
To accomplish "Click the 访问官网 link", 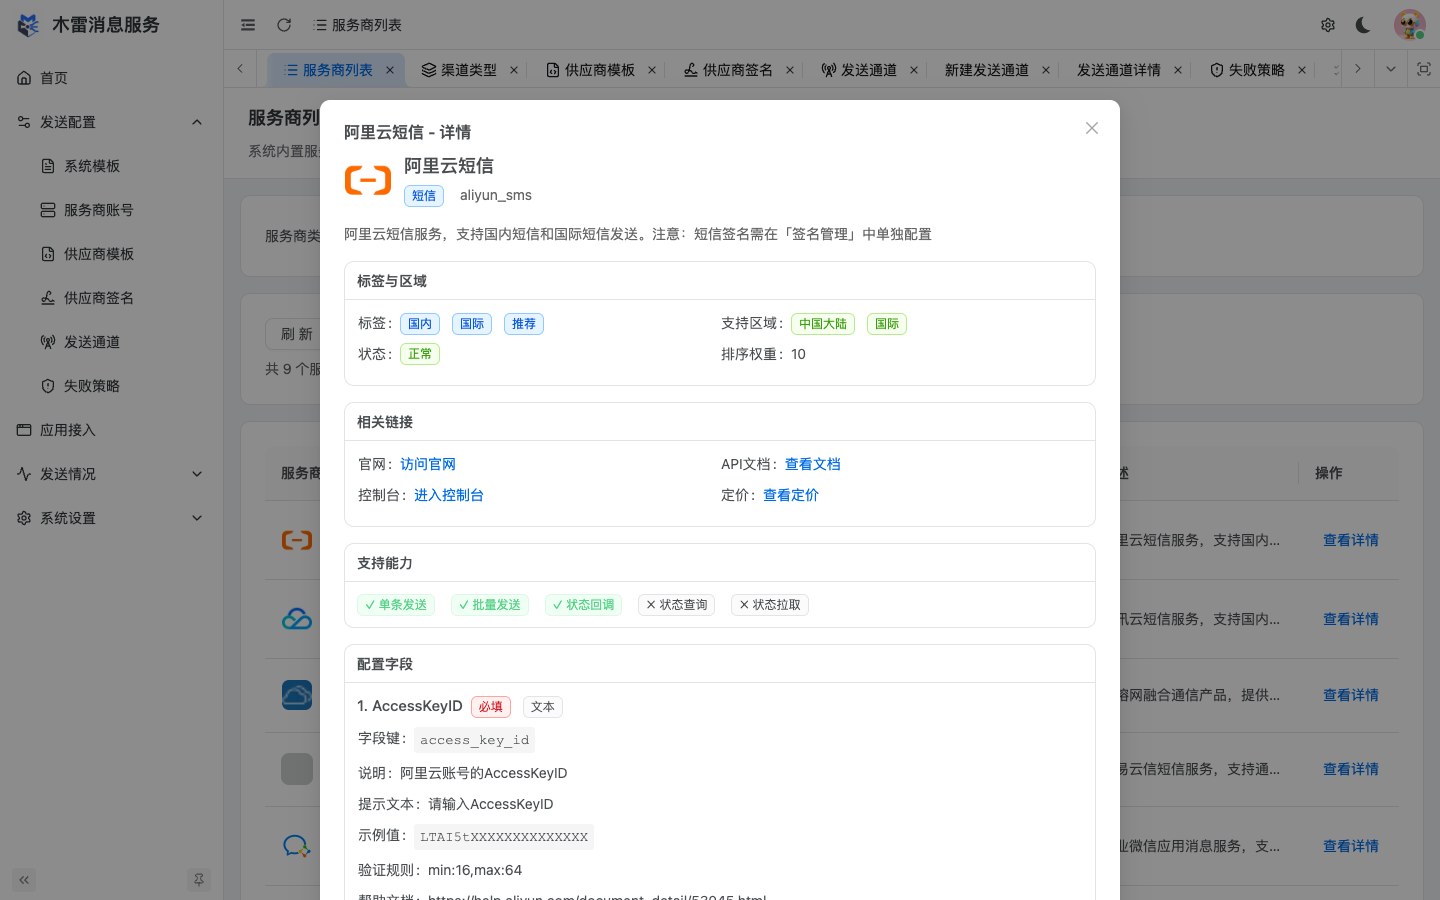I will pos(428,464).
